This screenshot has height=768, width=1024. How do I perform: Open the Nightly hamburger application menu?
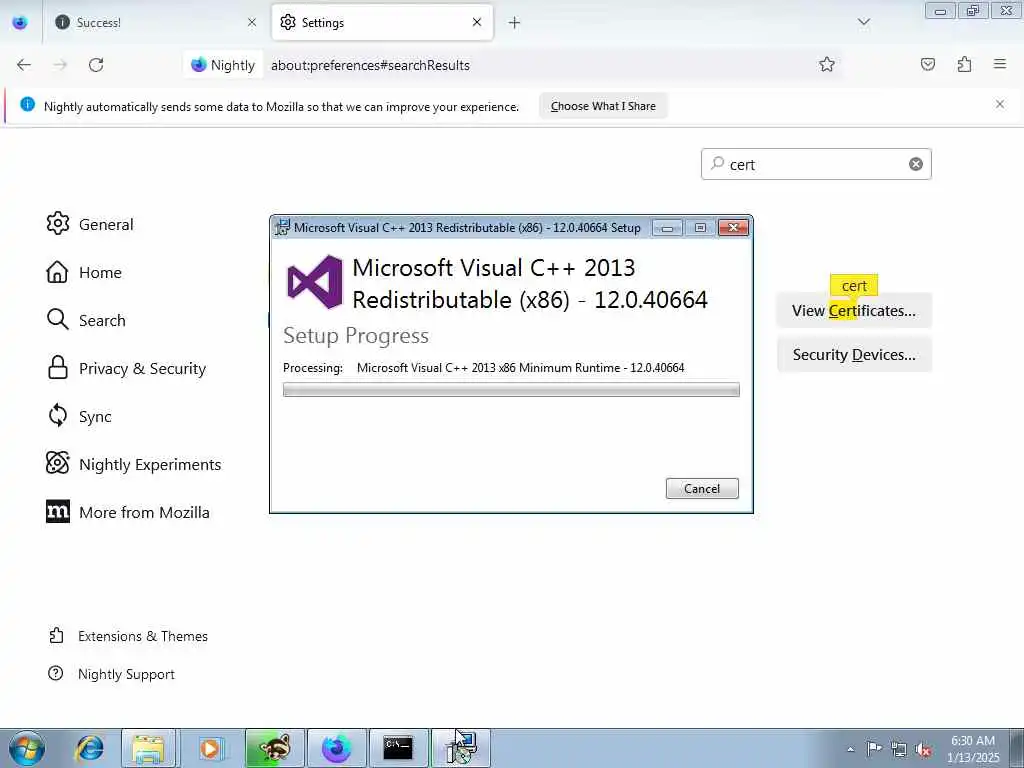pyautogui.click(x=1000, y=64)
